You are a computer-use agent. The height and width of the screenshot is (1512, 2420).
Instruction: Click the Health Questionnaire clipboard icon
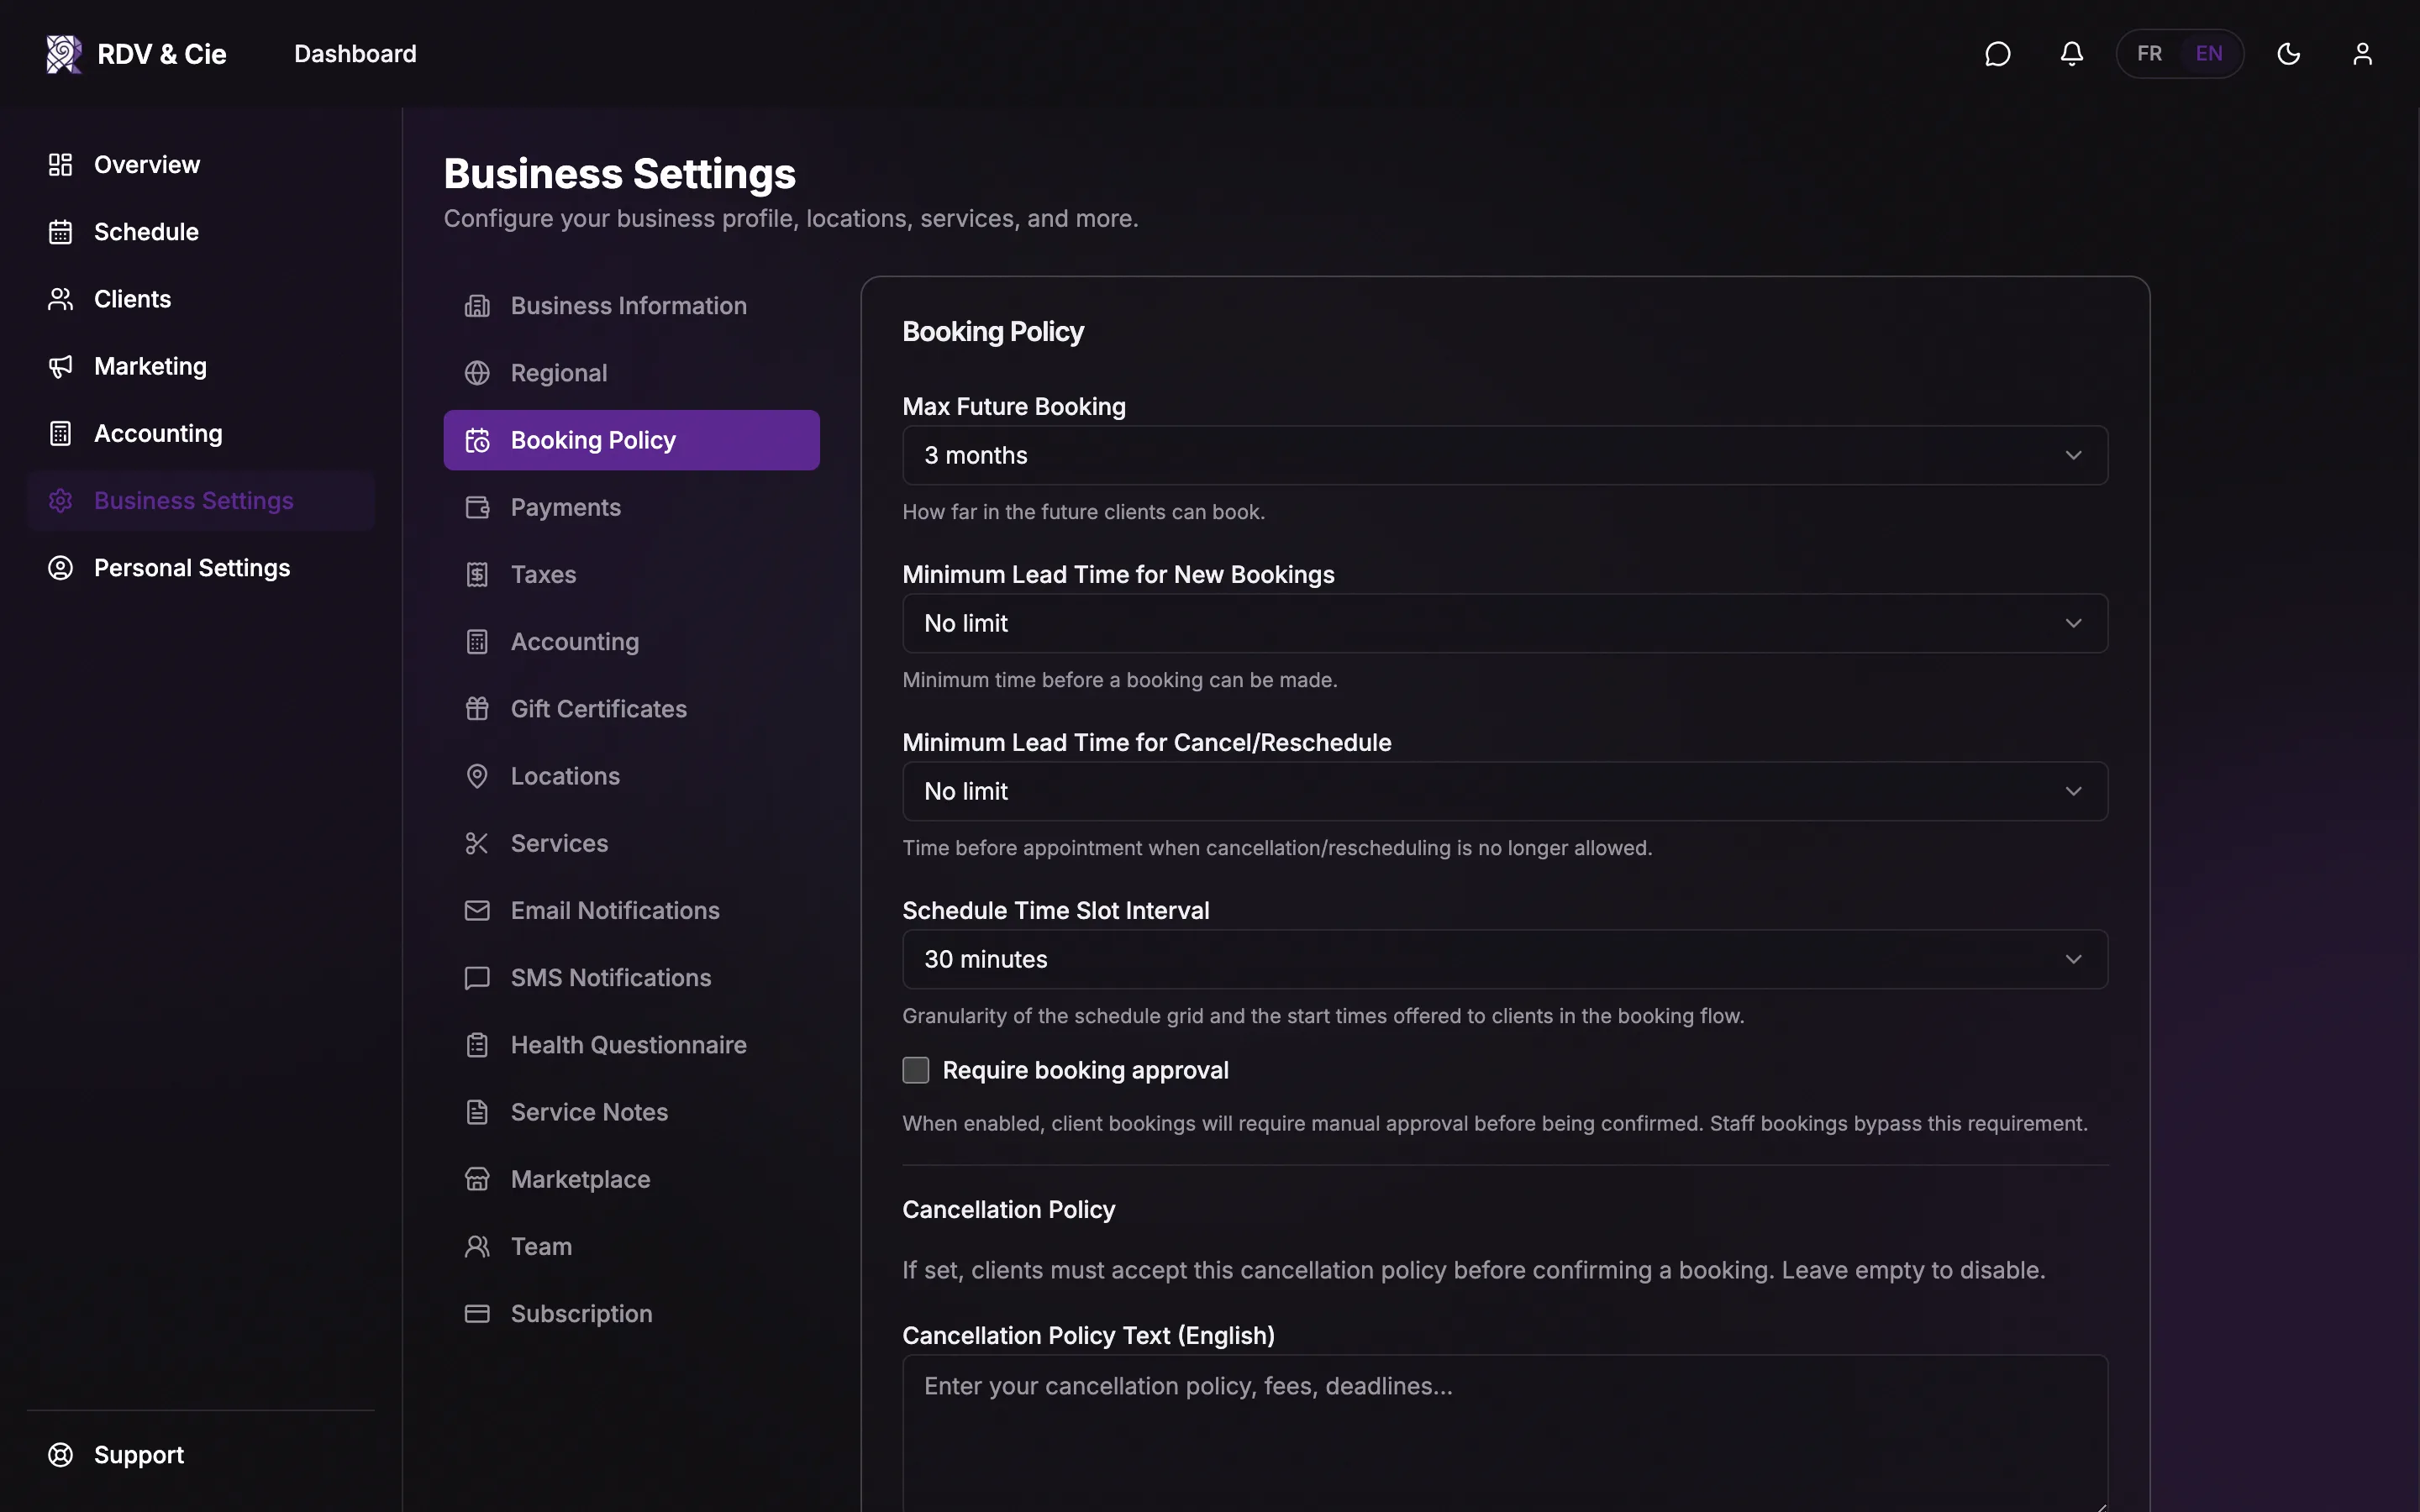coord(477,1045)
